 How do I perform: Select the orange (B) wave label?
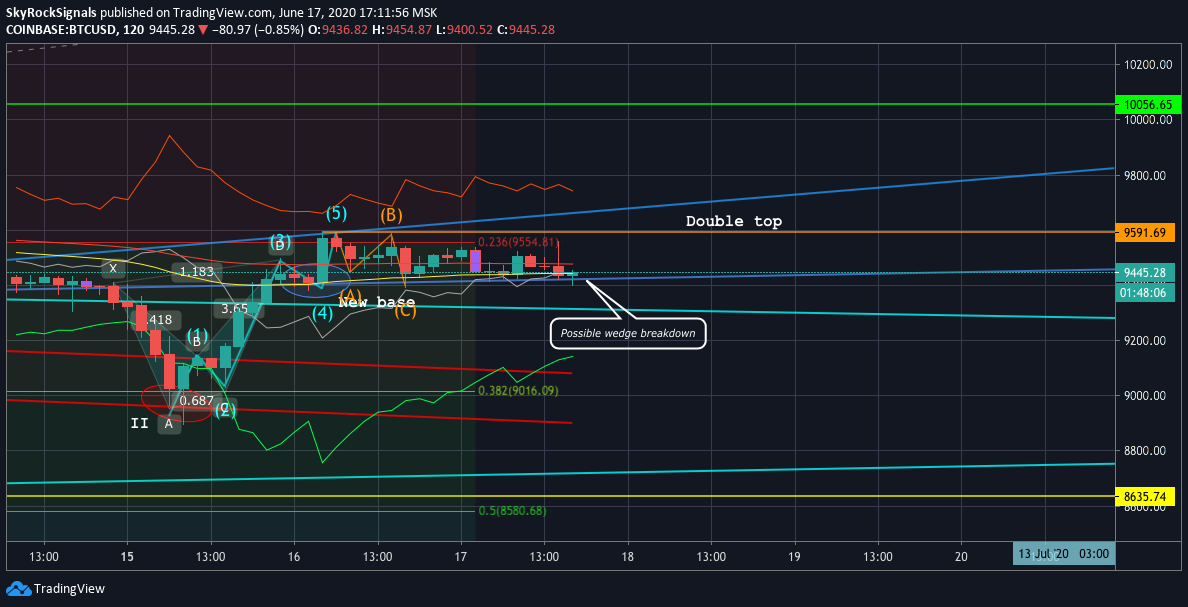(x=391, y=214)
